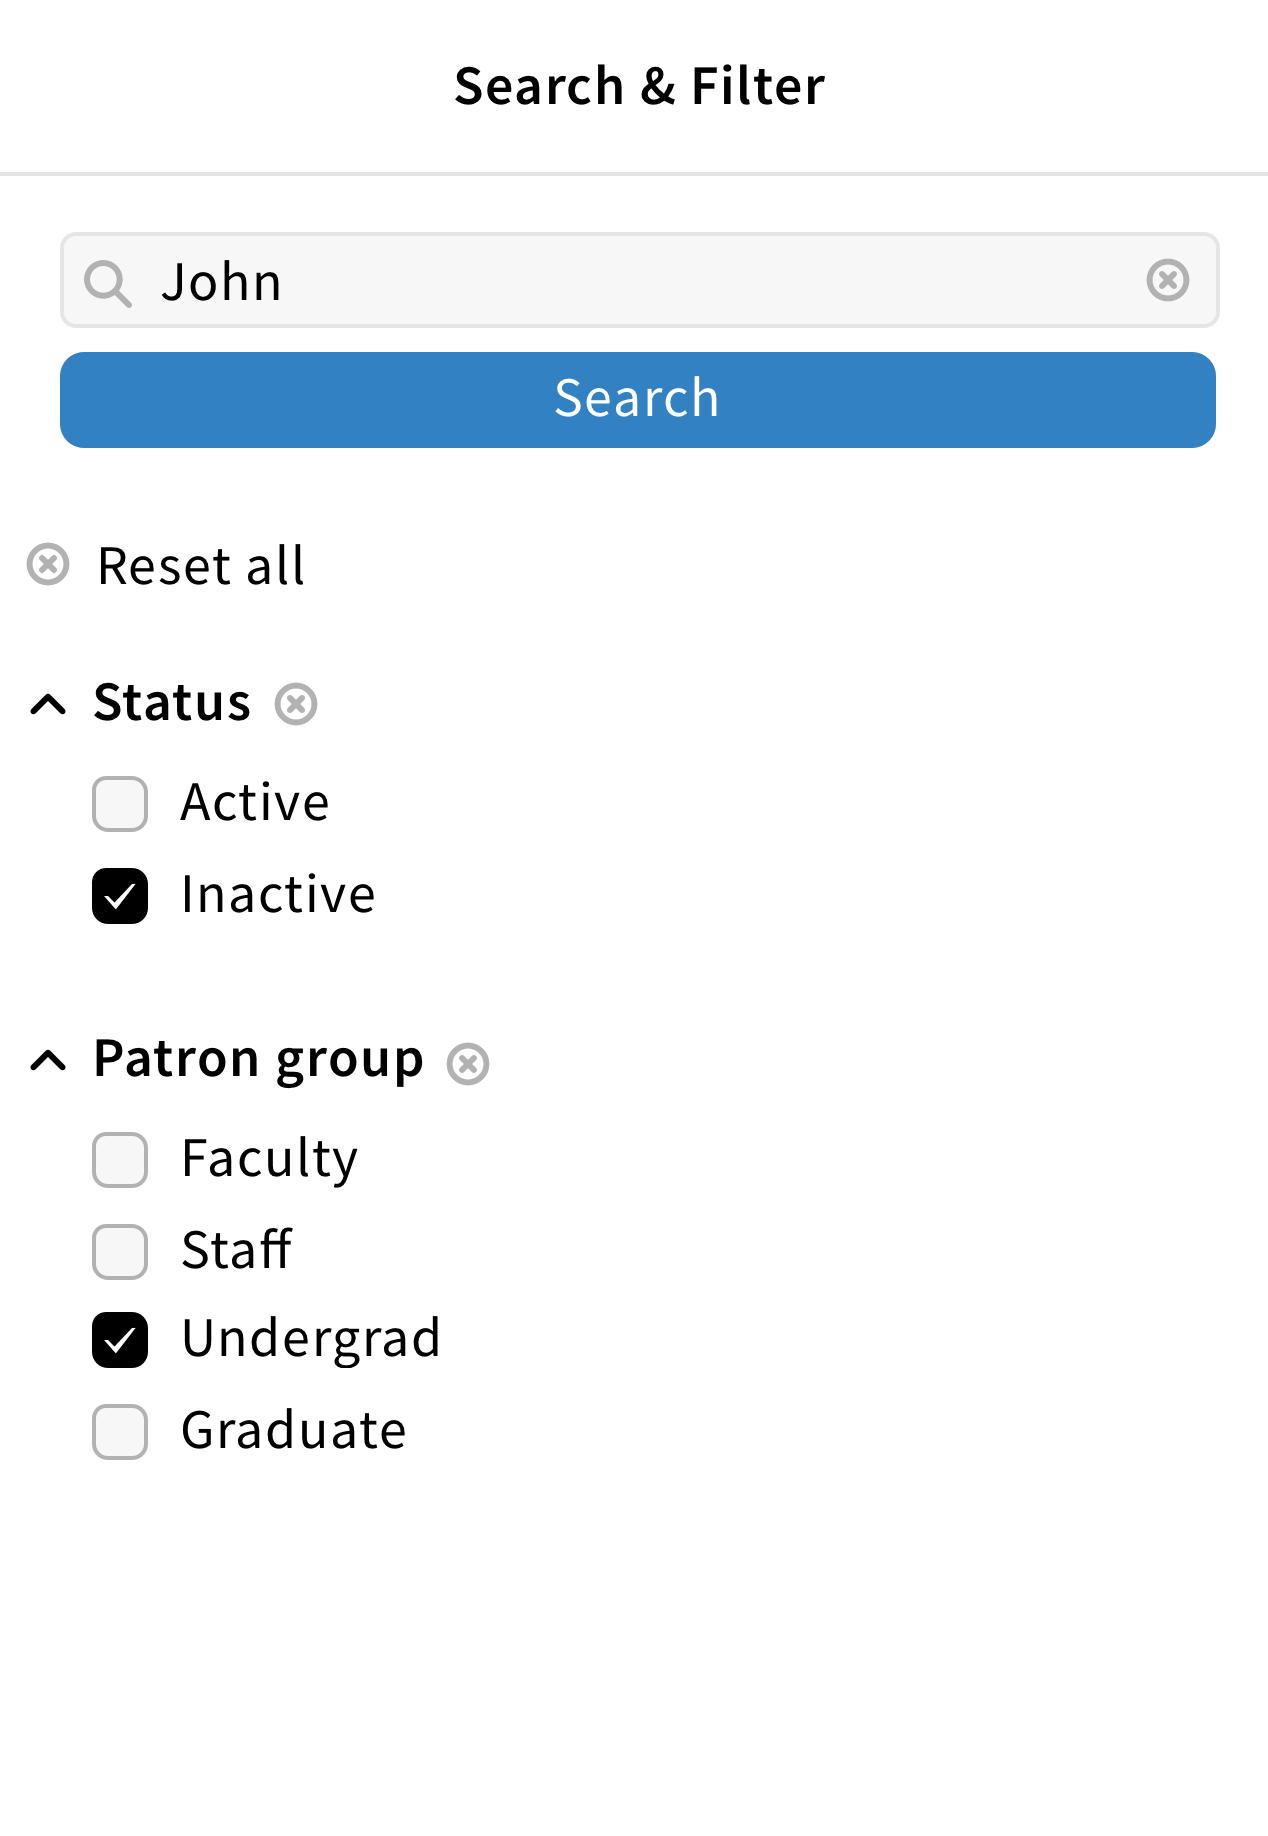This screenshot has height=1836, width=1268.
Task: Click the Patron group heading
Action: [x=258, y=1059]
